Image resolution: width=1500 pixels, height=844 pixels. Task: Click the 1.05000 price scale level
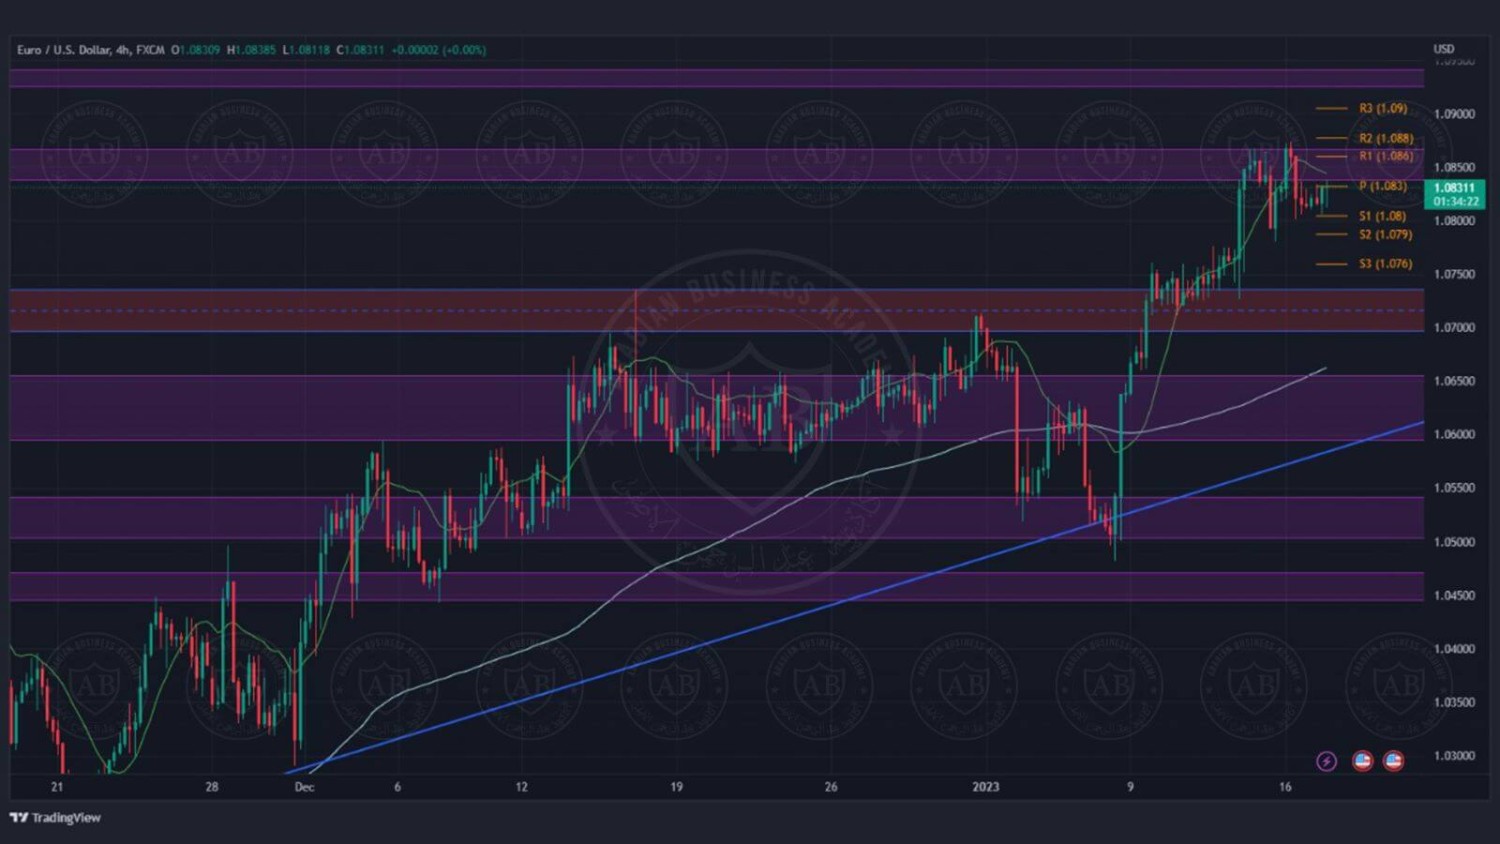click(x=1454, y=542)
